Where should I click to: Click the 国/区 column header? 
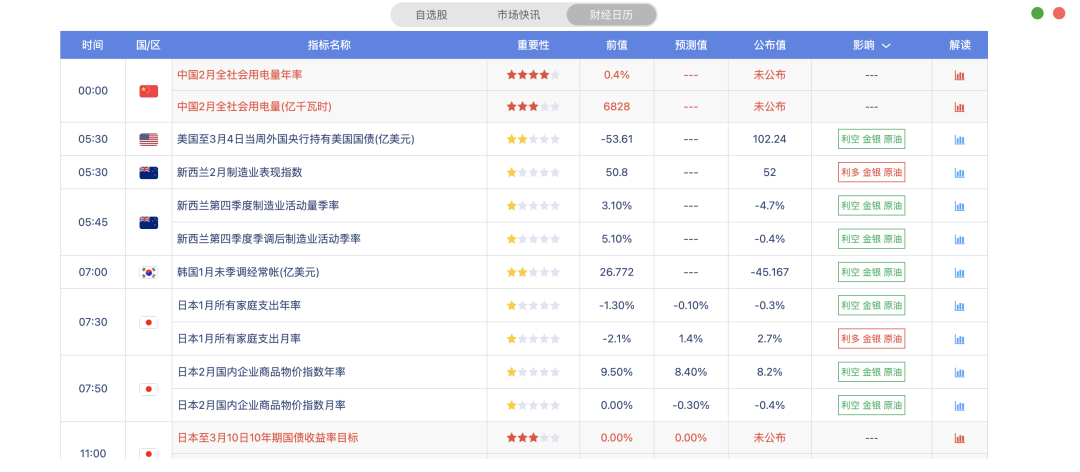pyautogui.click(x=149, y=45)
